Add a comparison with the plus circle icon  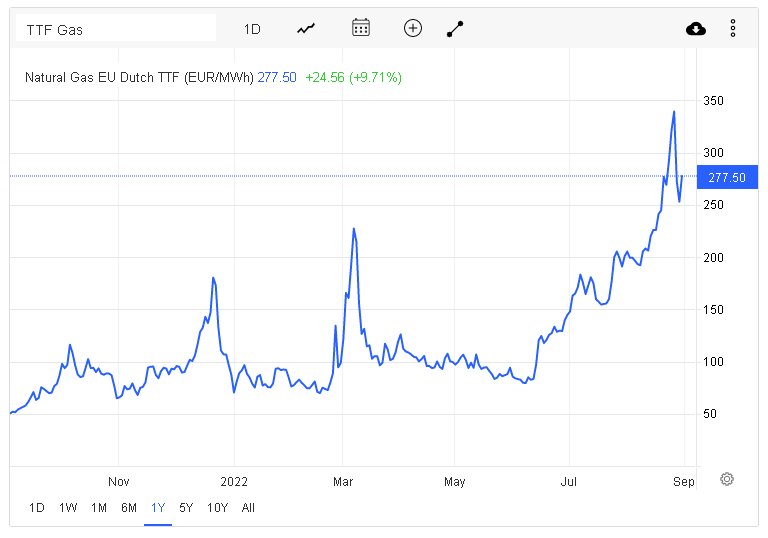pyautogui.click(x=413, y=28)
